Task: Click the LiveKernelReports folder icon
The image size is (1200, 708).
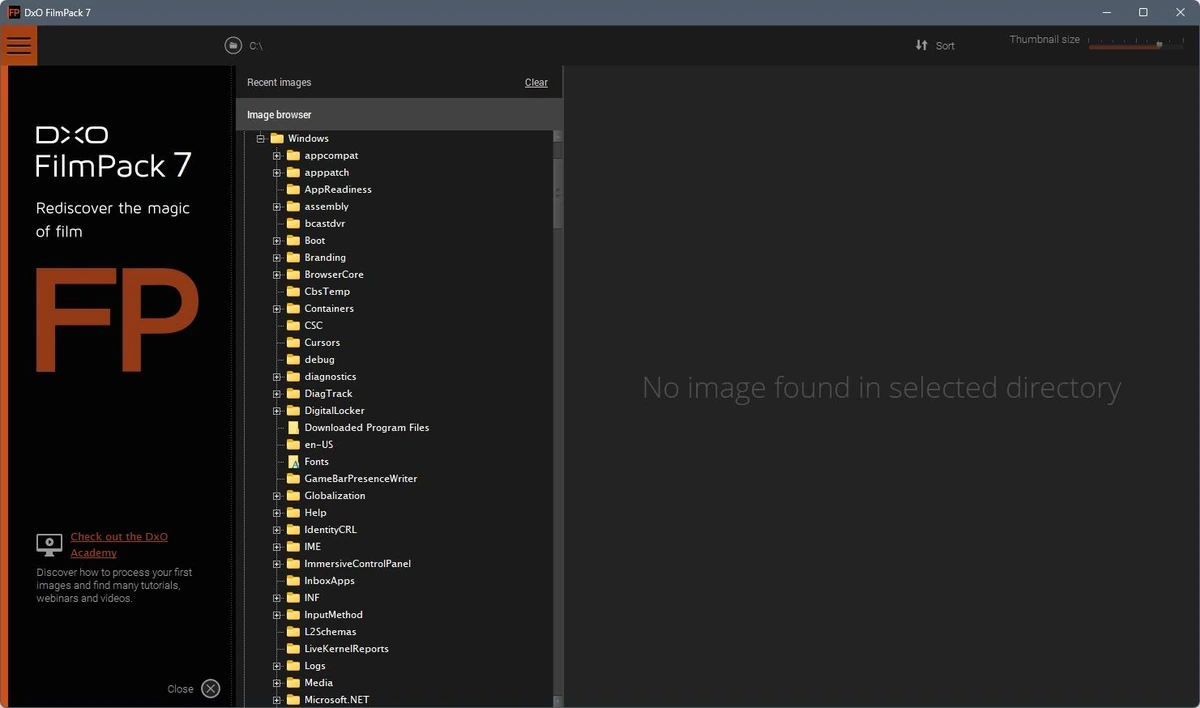Action: (x=294, y=649)
